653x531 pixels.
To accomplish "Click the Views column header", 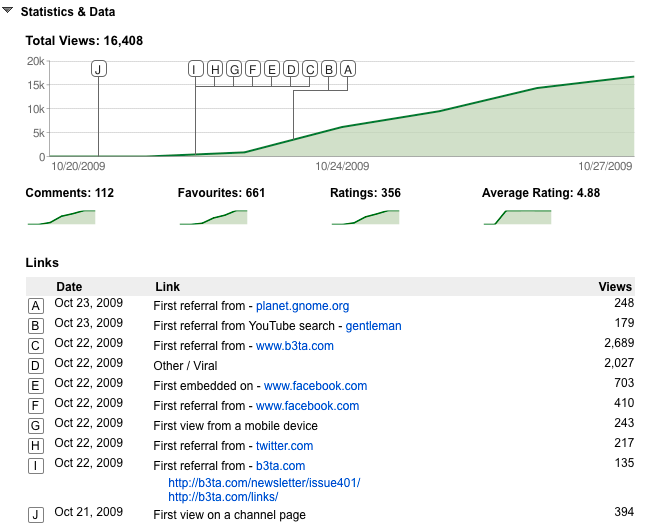I will point(615,287).
